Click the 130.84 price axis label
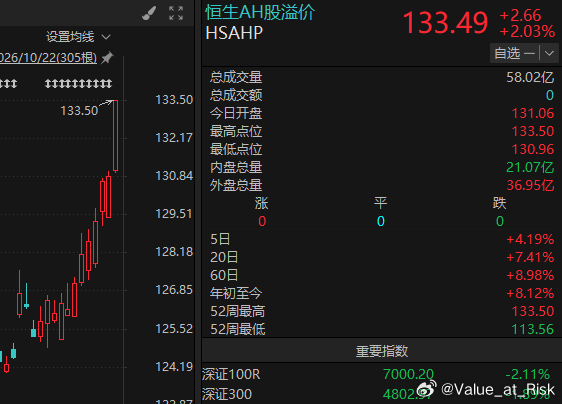Screen dimensions: 562x404 pos(174,176)
